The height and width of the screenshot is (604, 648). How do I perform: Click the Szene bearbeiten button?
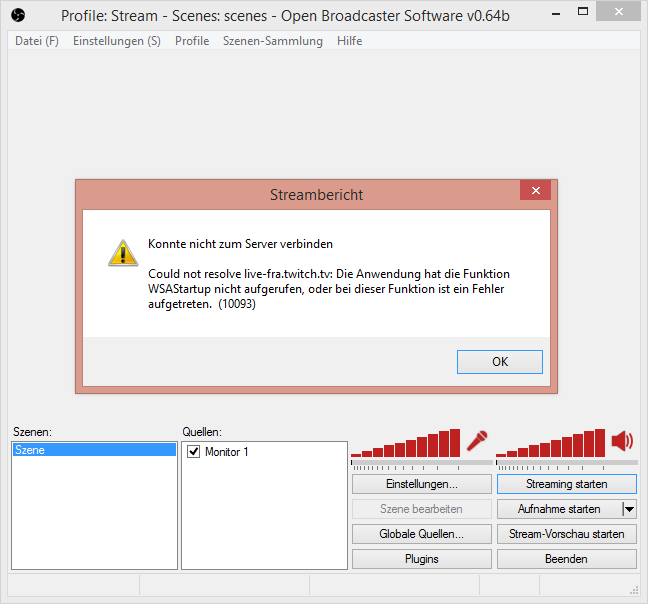click(x=422, y=509)
